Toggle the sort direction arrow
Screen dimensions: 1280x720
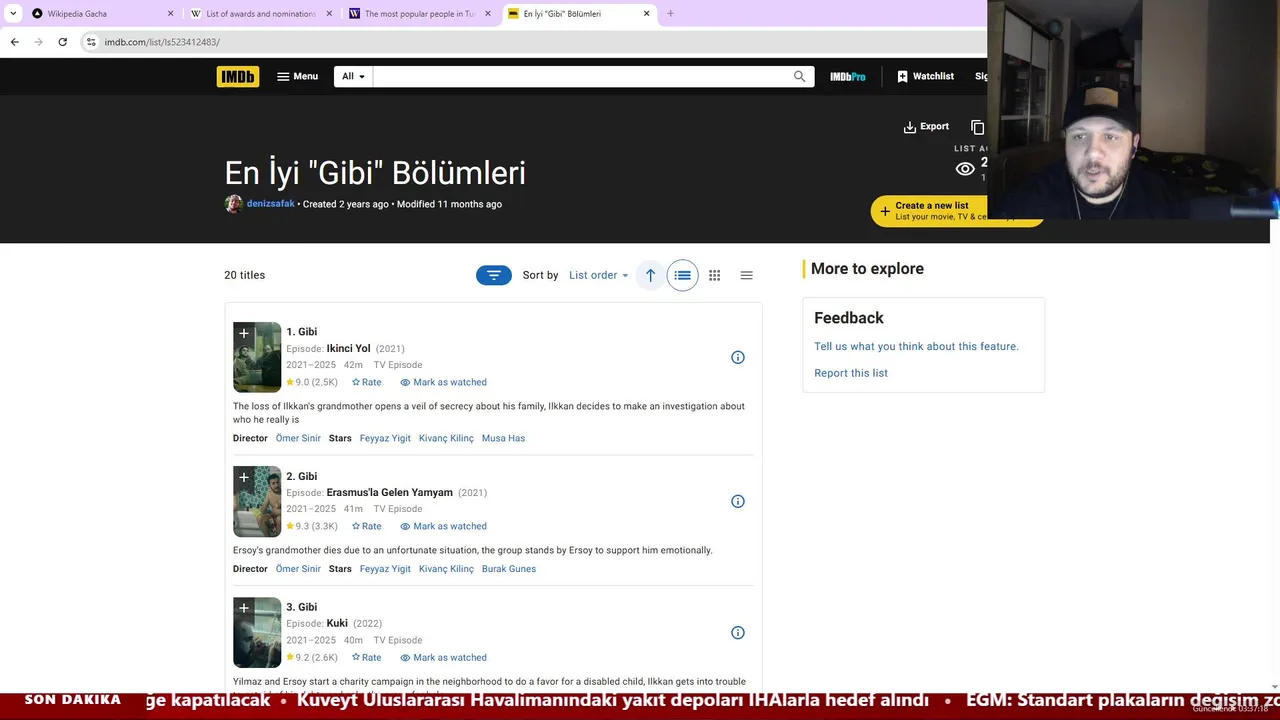pos(650,275)
